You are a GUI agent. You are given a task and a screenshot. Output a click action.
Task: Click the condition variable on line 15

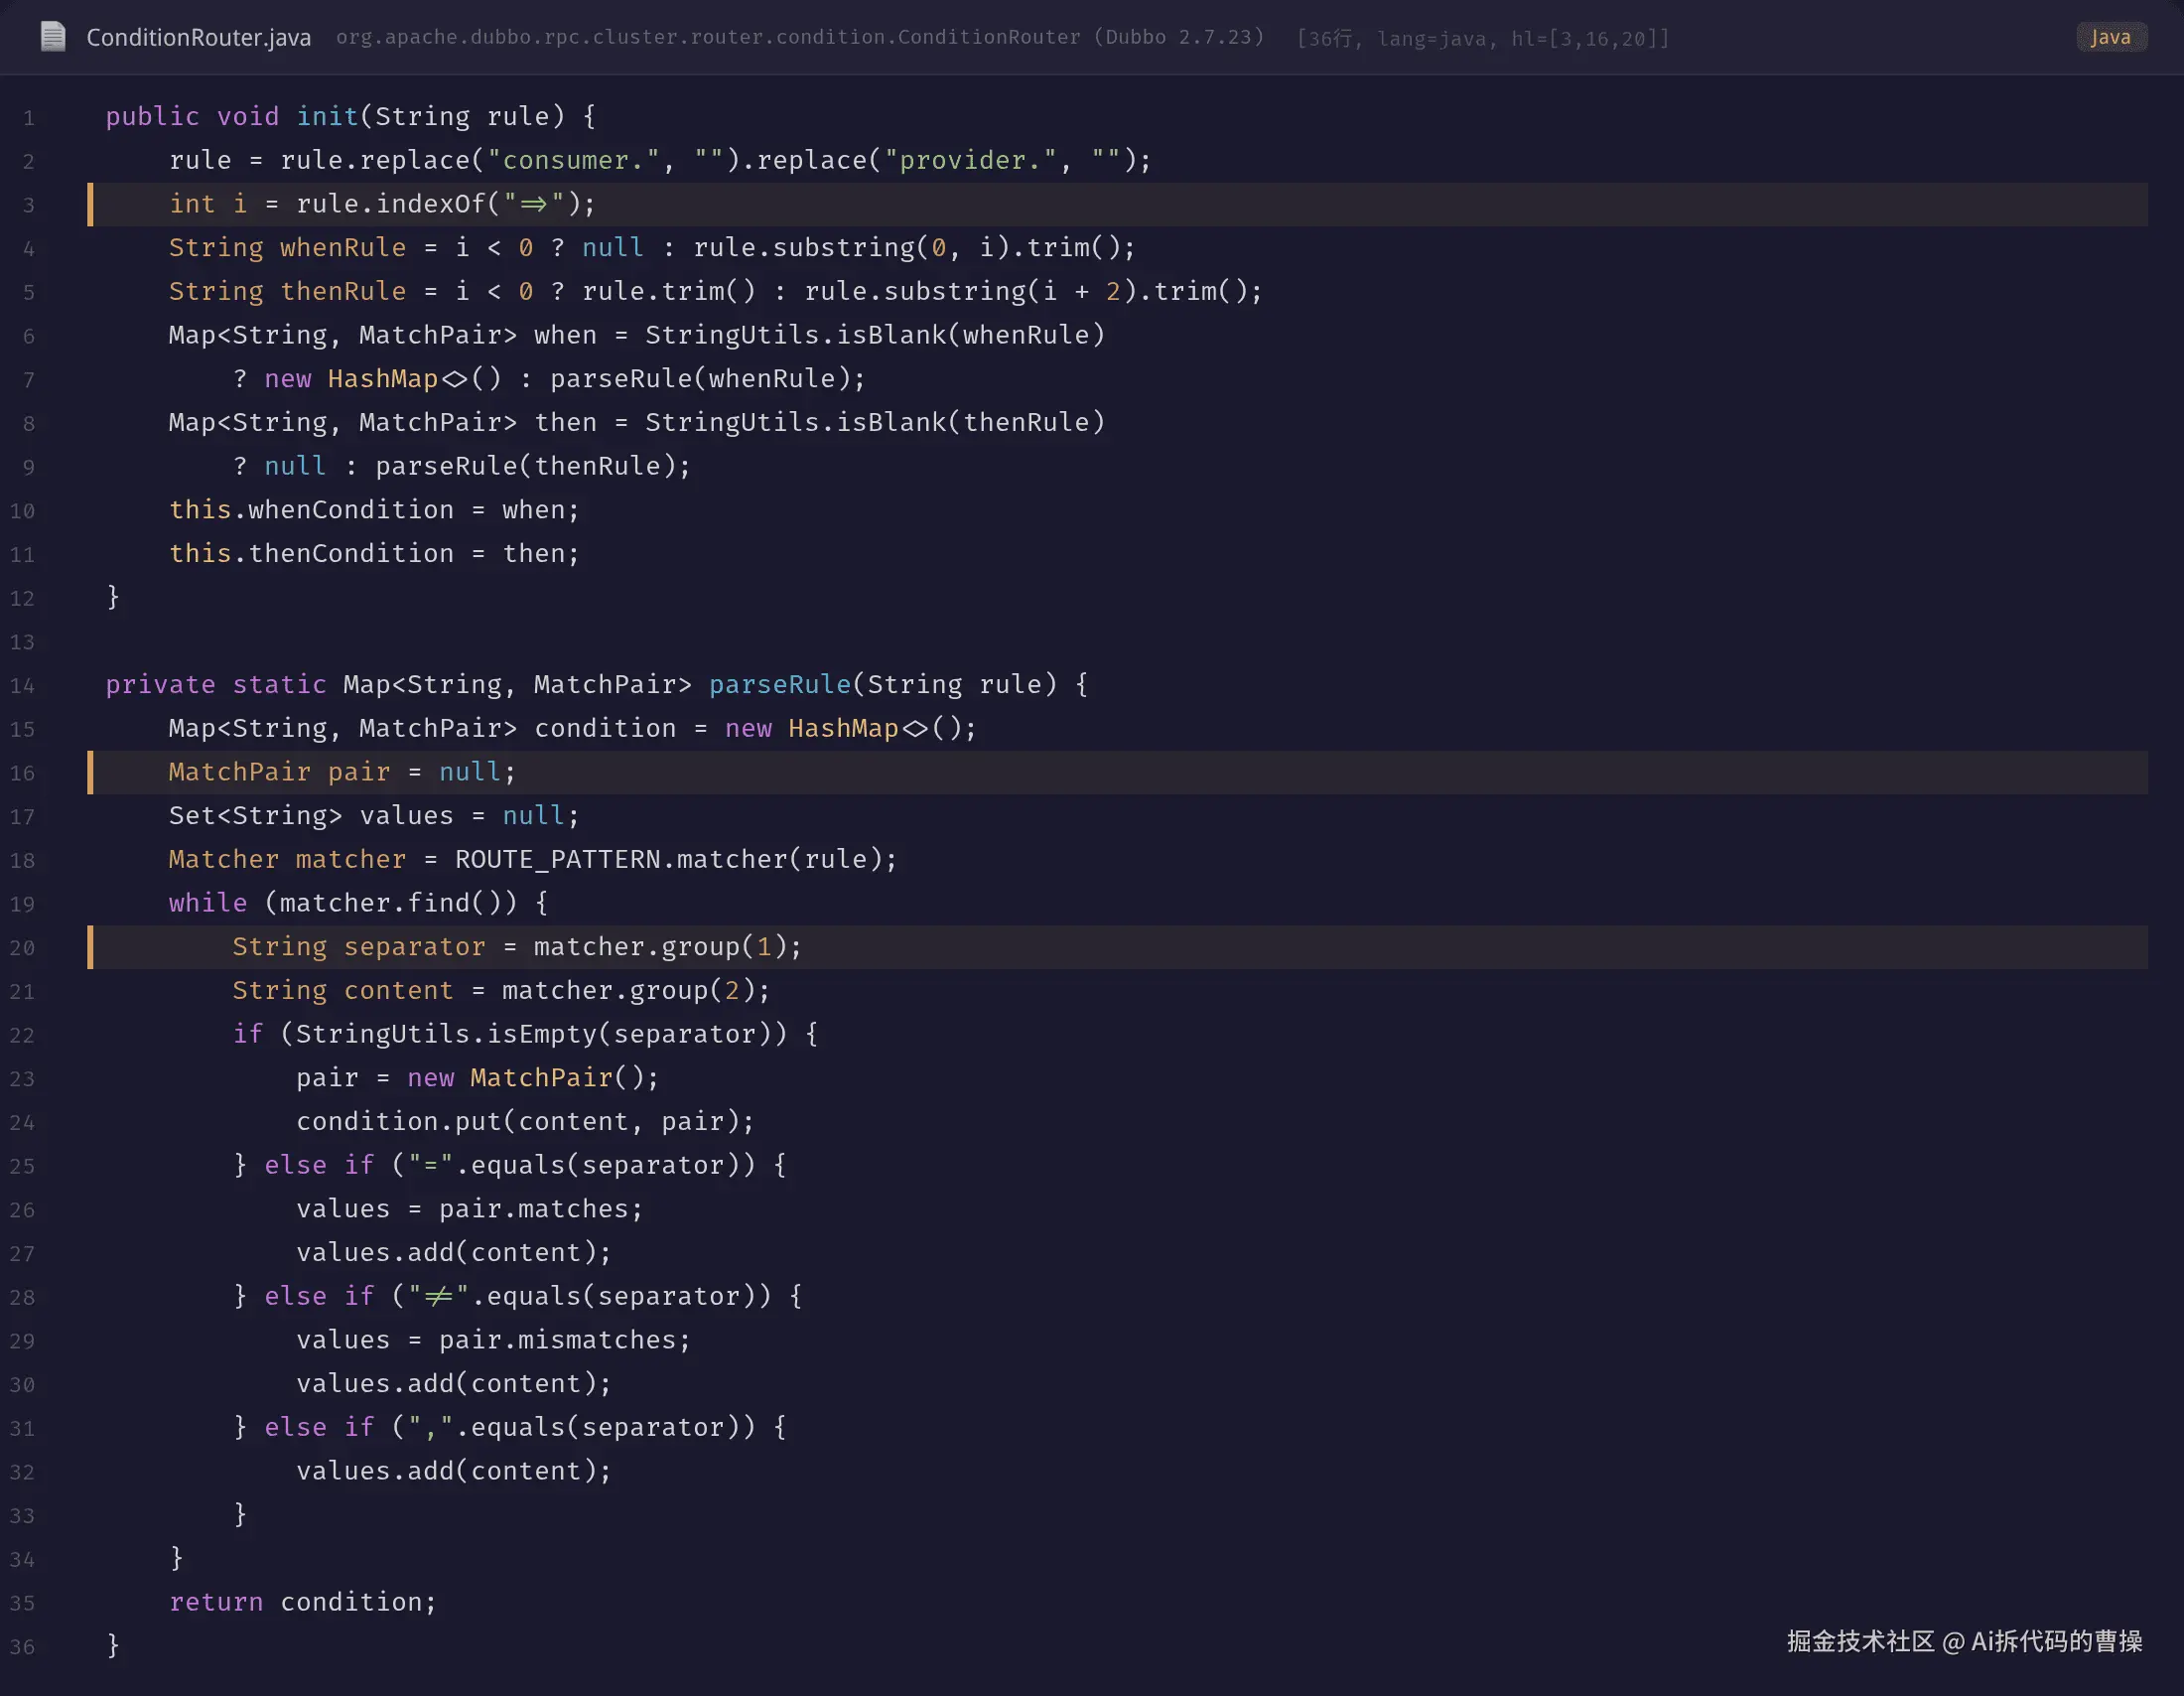pyautogui.click(x=605, y=728)
